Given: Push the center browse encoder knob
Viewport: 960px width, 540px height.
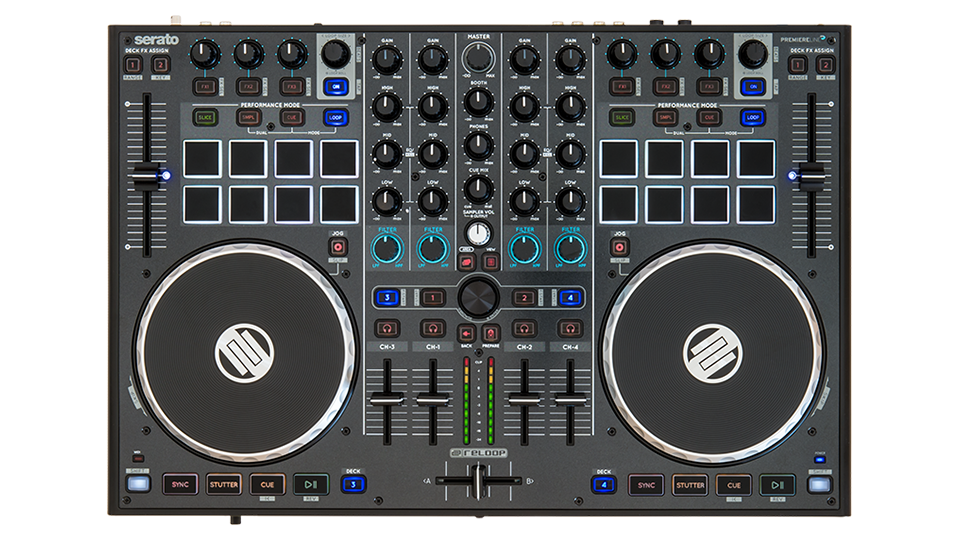Looking at the screenshot, I should pos(478,296).
